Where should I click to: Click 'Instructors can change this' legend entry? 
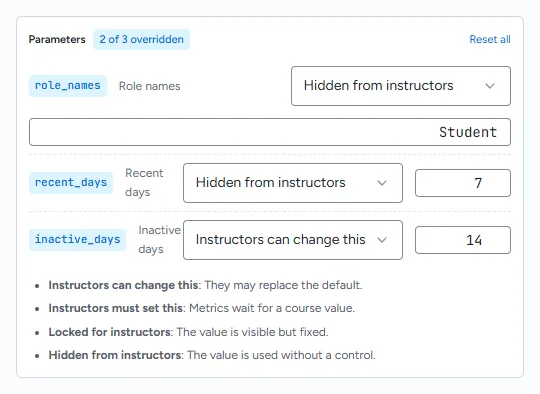[205, 285]
